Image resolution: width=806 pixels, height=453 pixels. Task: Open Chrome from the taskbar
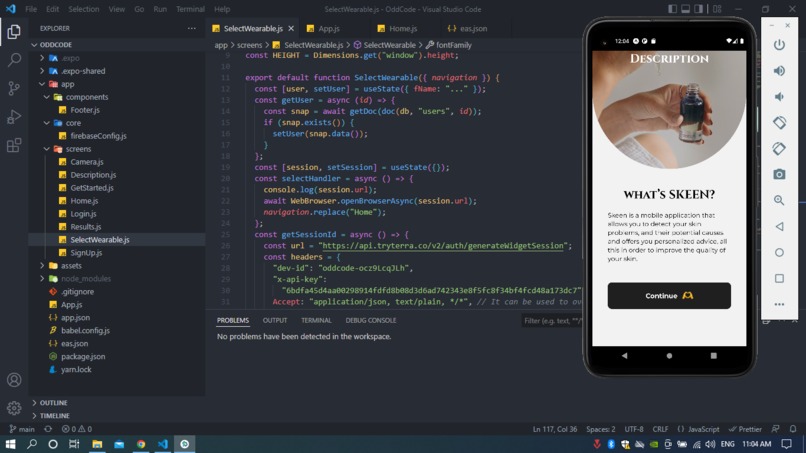(141, 444)
